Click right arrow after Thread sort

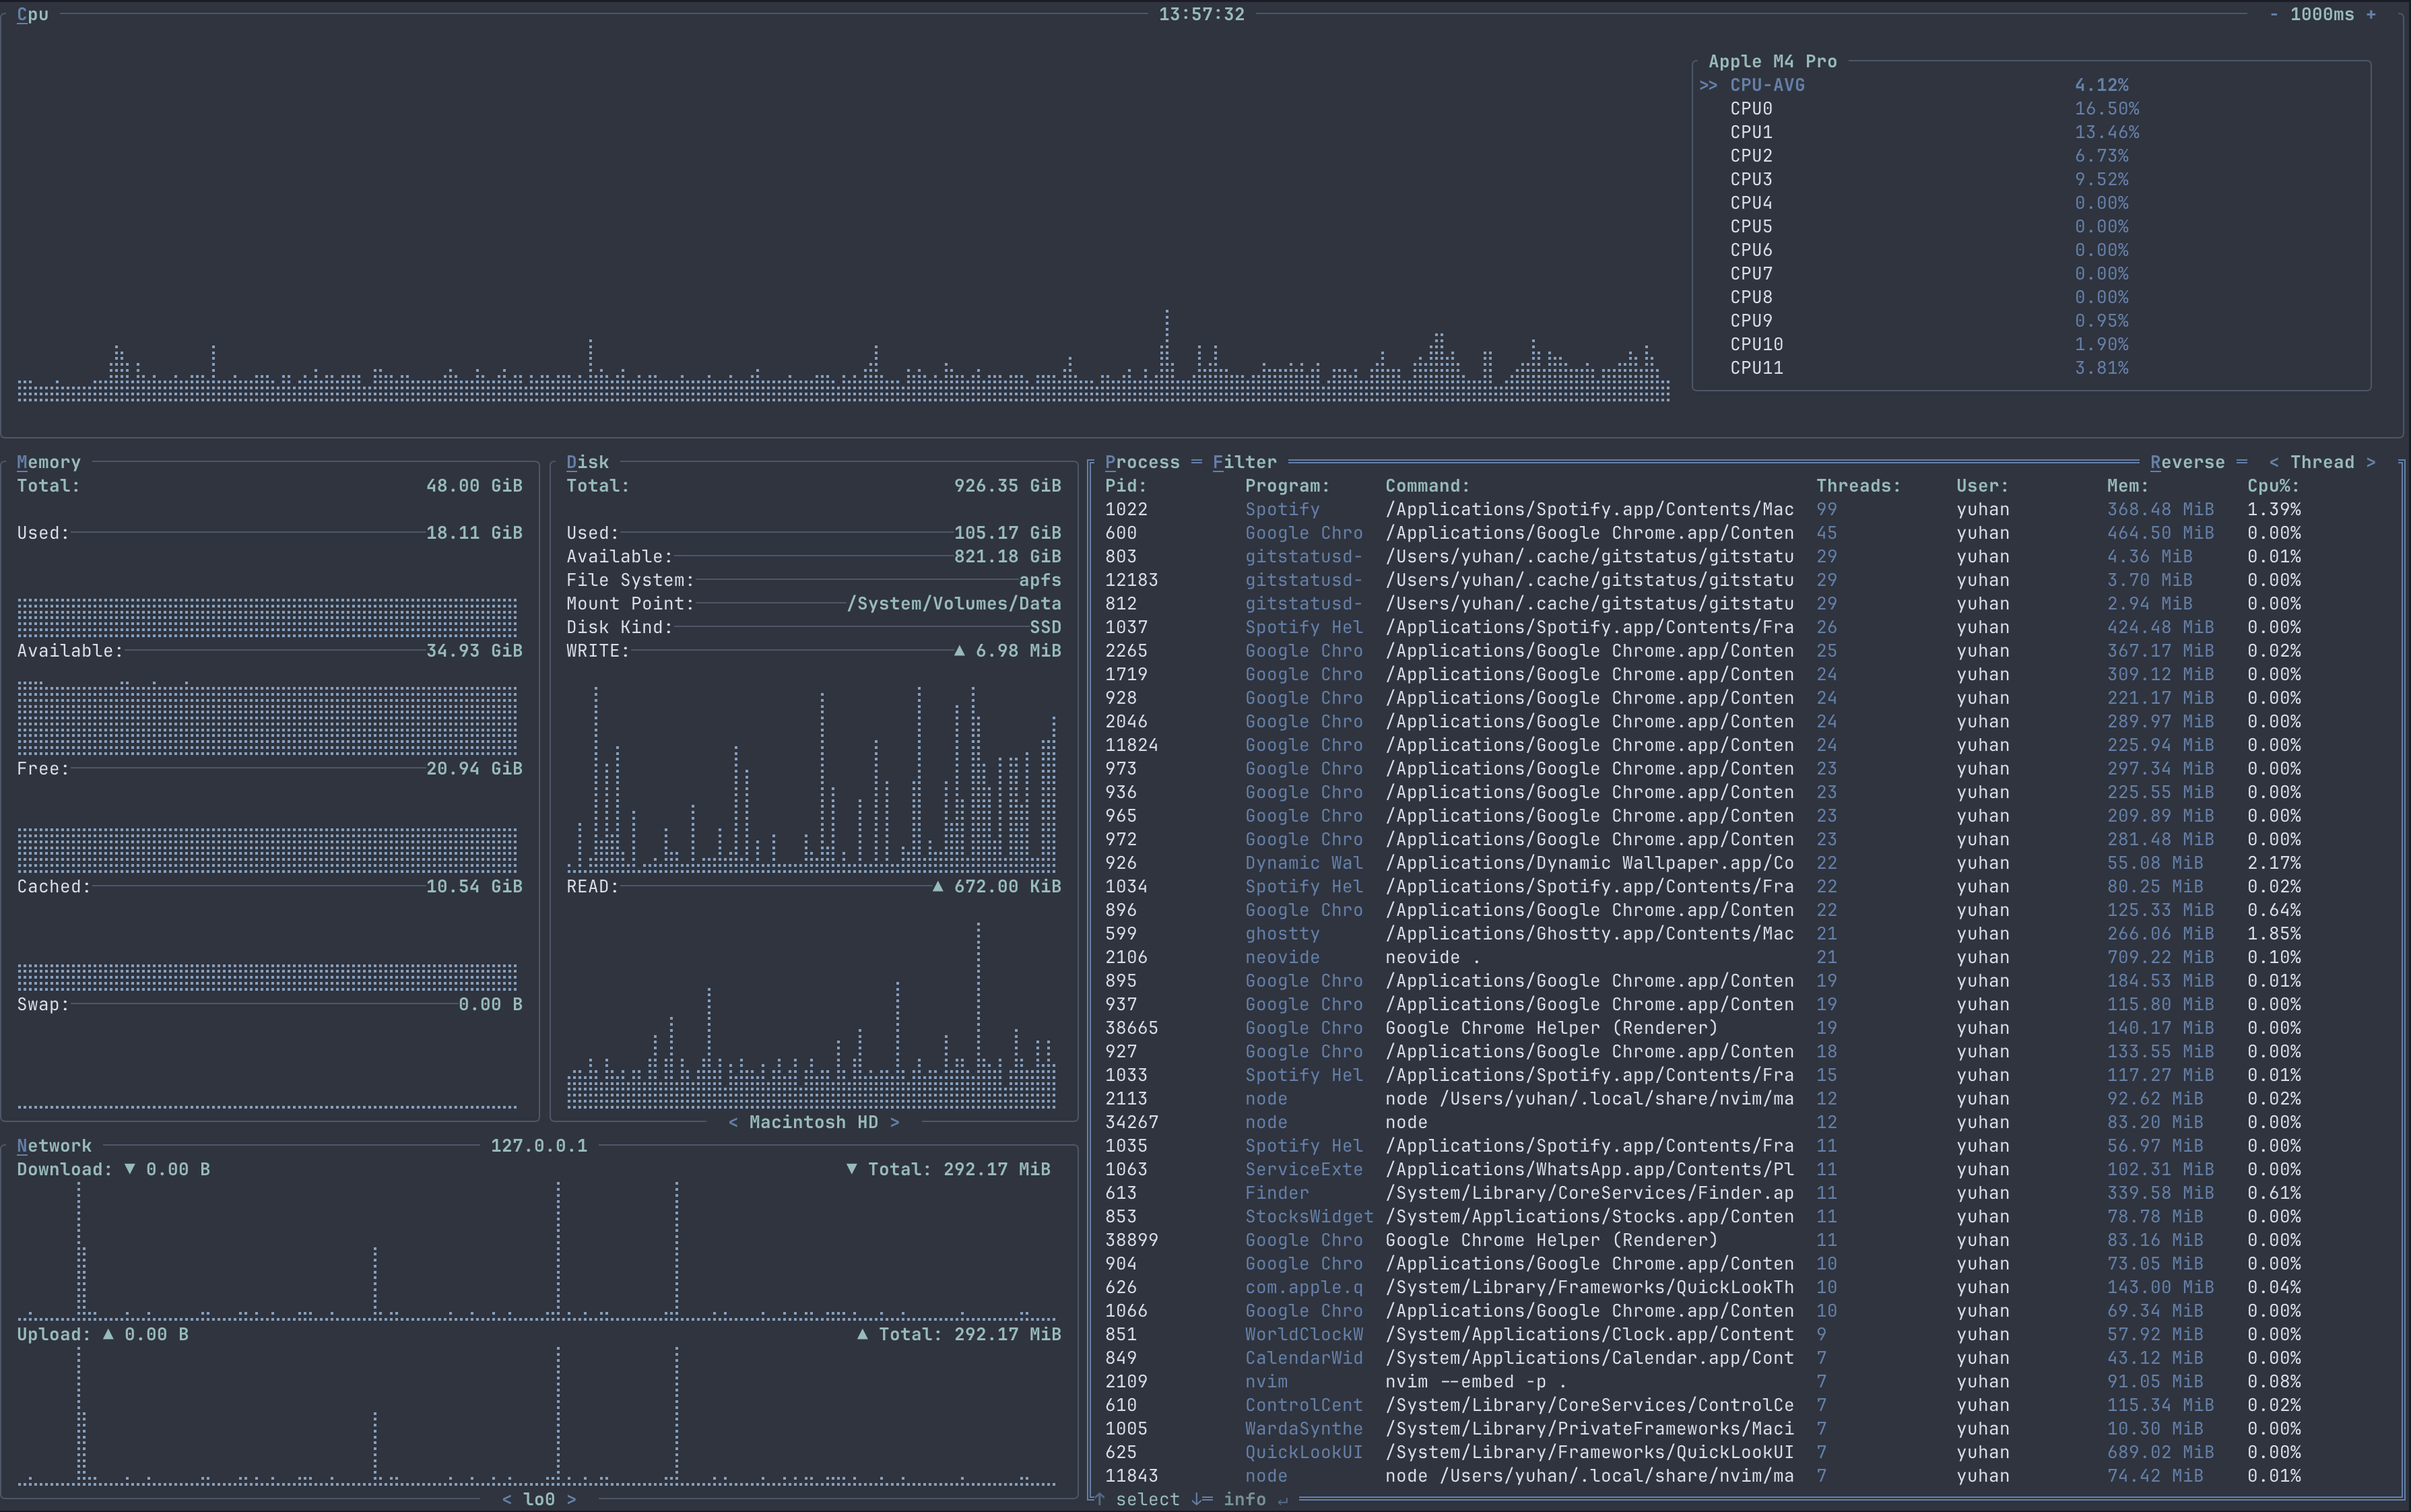click(2371, 462)
